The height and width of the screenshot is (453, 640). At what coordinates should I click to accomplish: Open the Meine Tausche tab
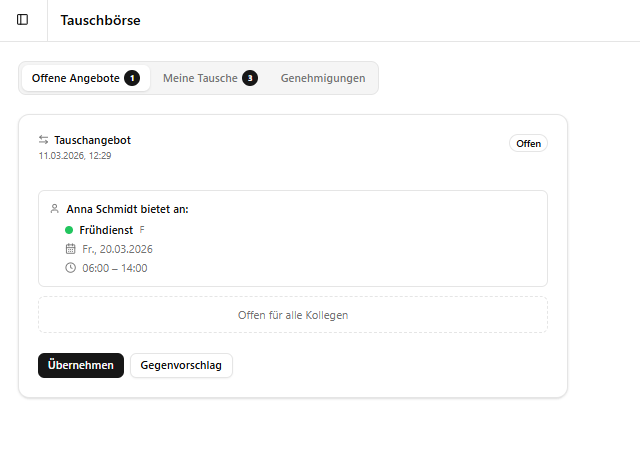(x=201, y=78)
